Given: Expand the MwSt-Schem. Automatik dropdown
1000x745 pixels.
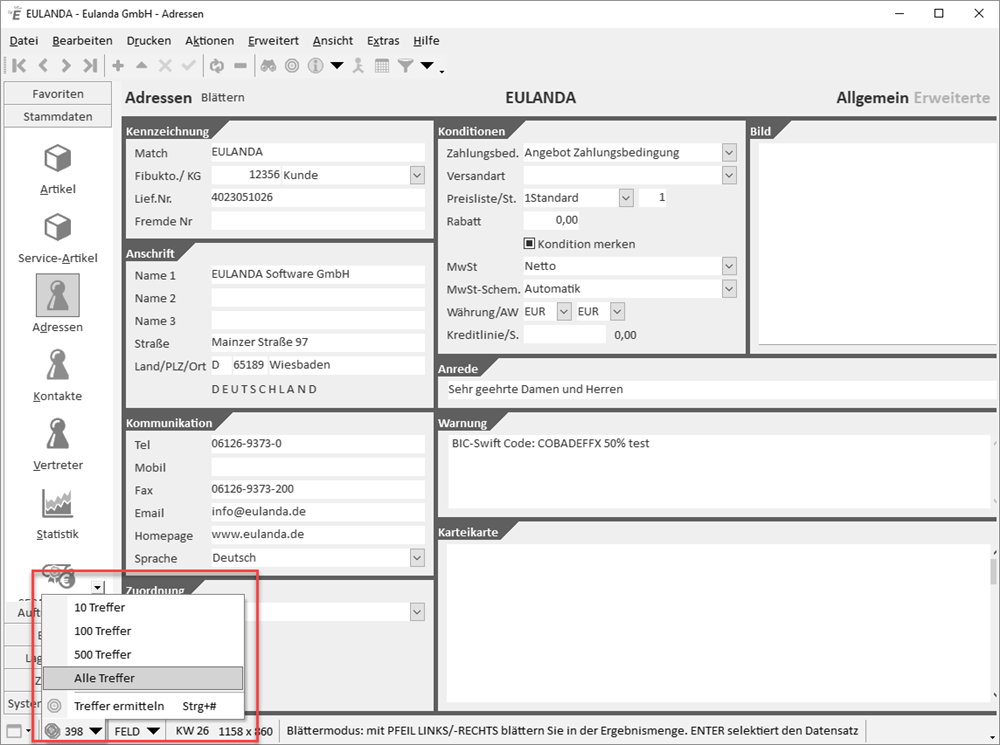Looking at the screenshot, I should [729, 289].
